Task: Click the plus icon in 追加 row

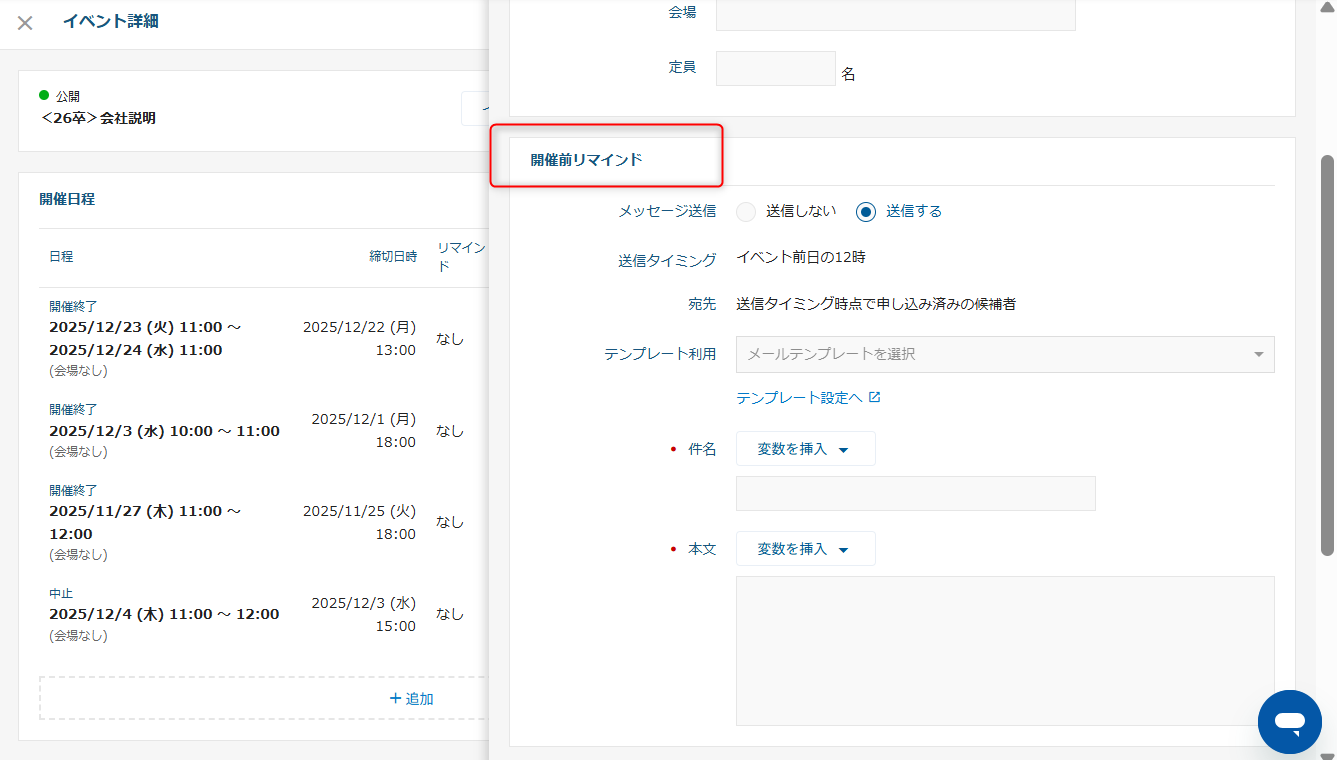Action: 395,698
